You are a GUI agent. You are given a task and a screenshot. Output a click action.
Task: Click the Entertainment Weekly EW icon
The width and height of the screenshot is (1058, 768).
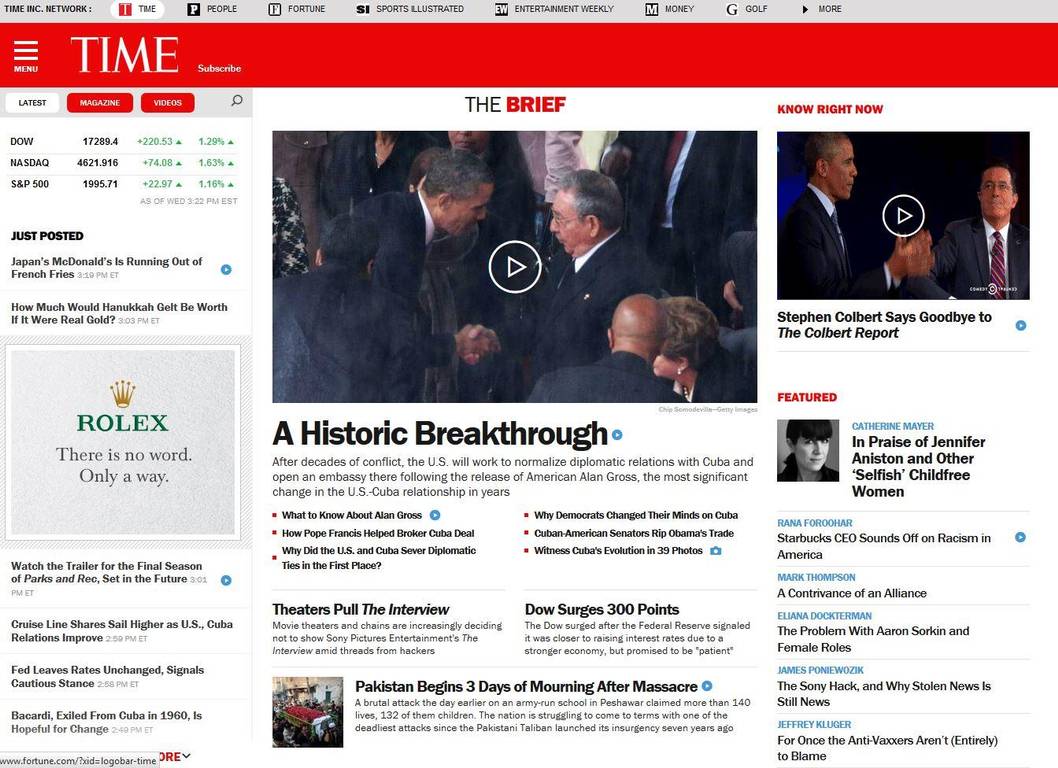tap(501, 9)
